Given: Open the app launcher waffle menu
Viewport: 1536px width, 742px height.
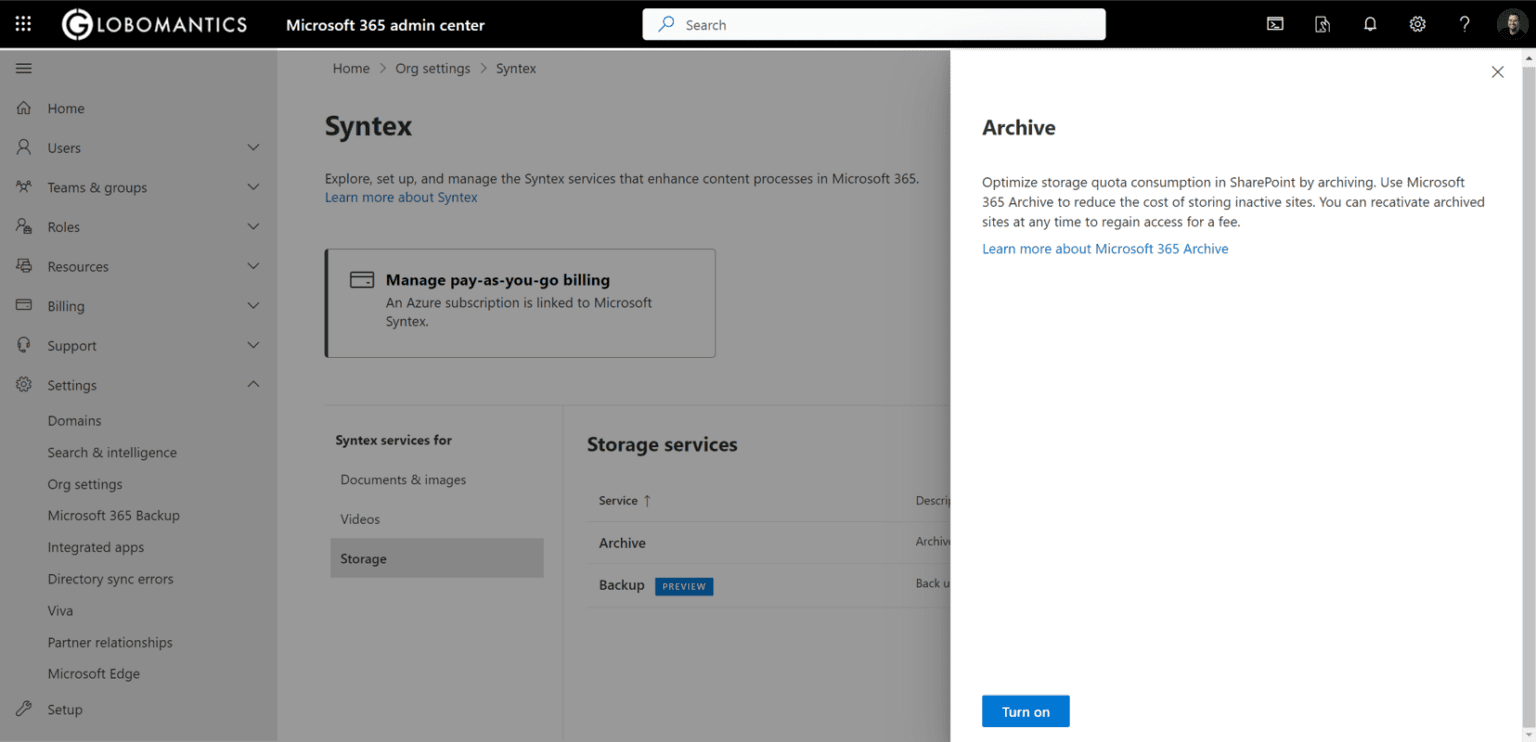Looking at the screenshot, I should click(22, 23).
